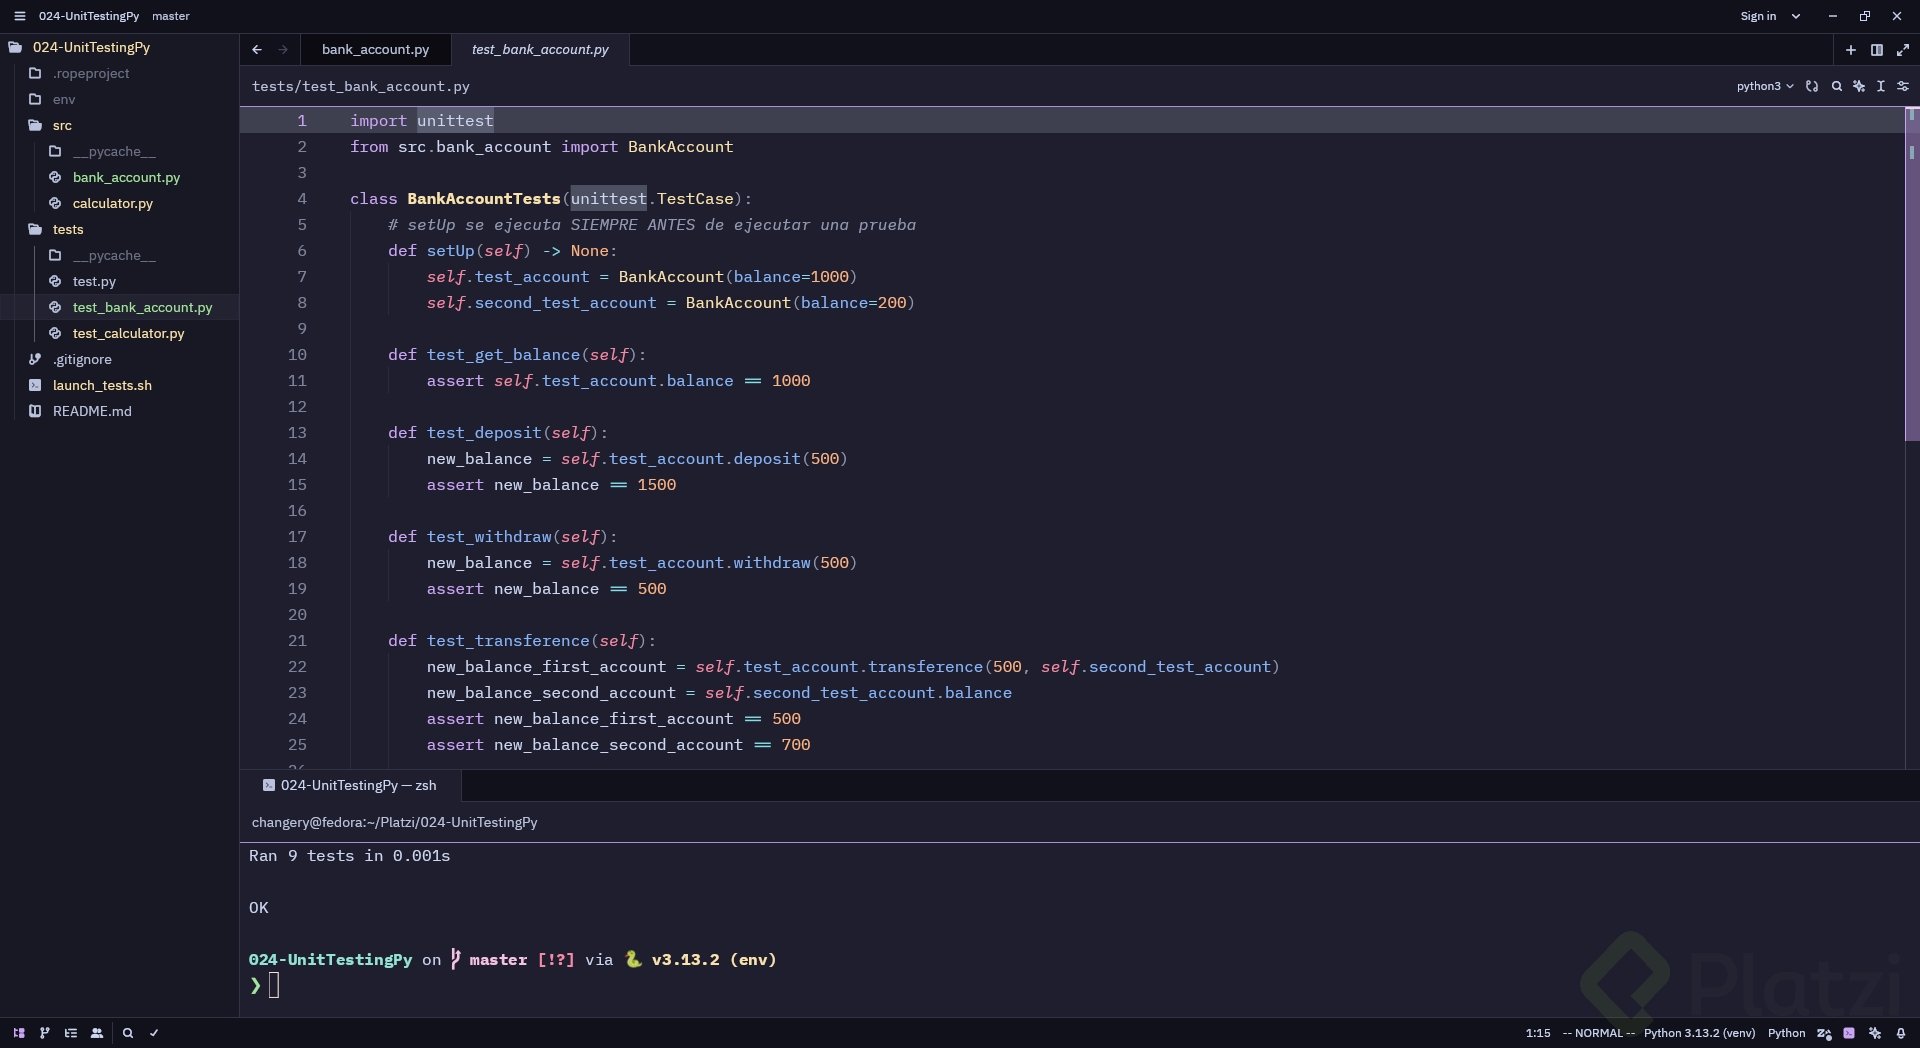Open project search from status bar
This screenshot has width=1920, height=1048.
128,1033
